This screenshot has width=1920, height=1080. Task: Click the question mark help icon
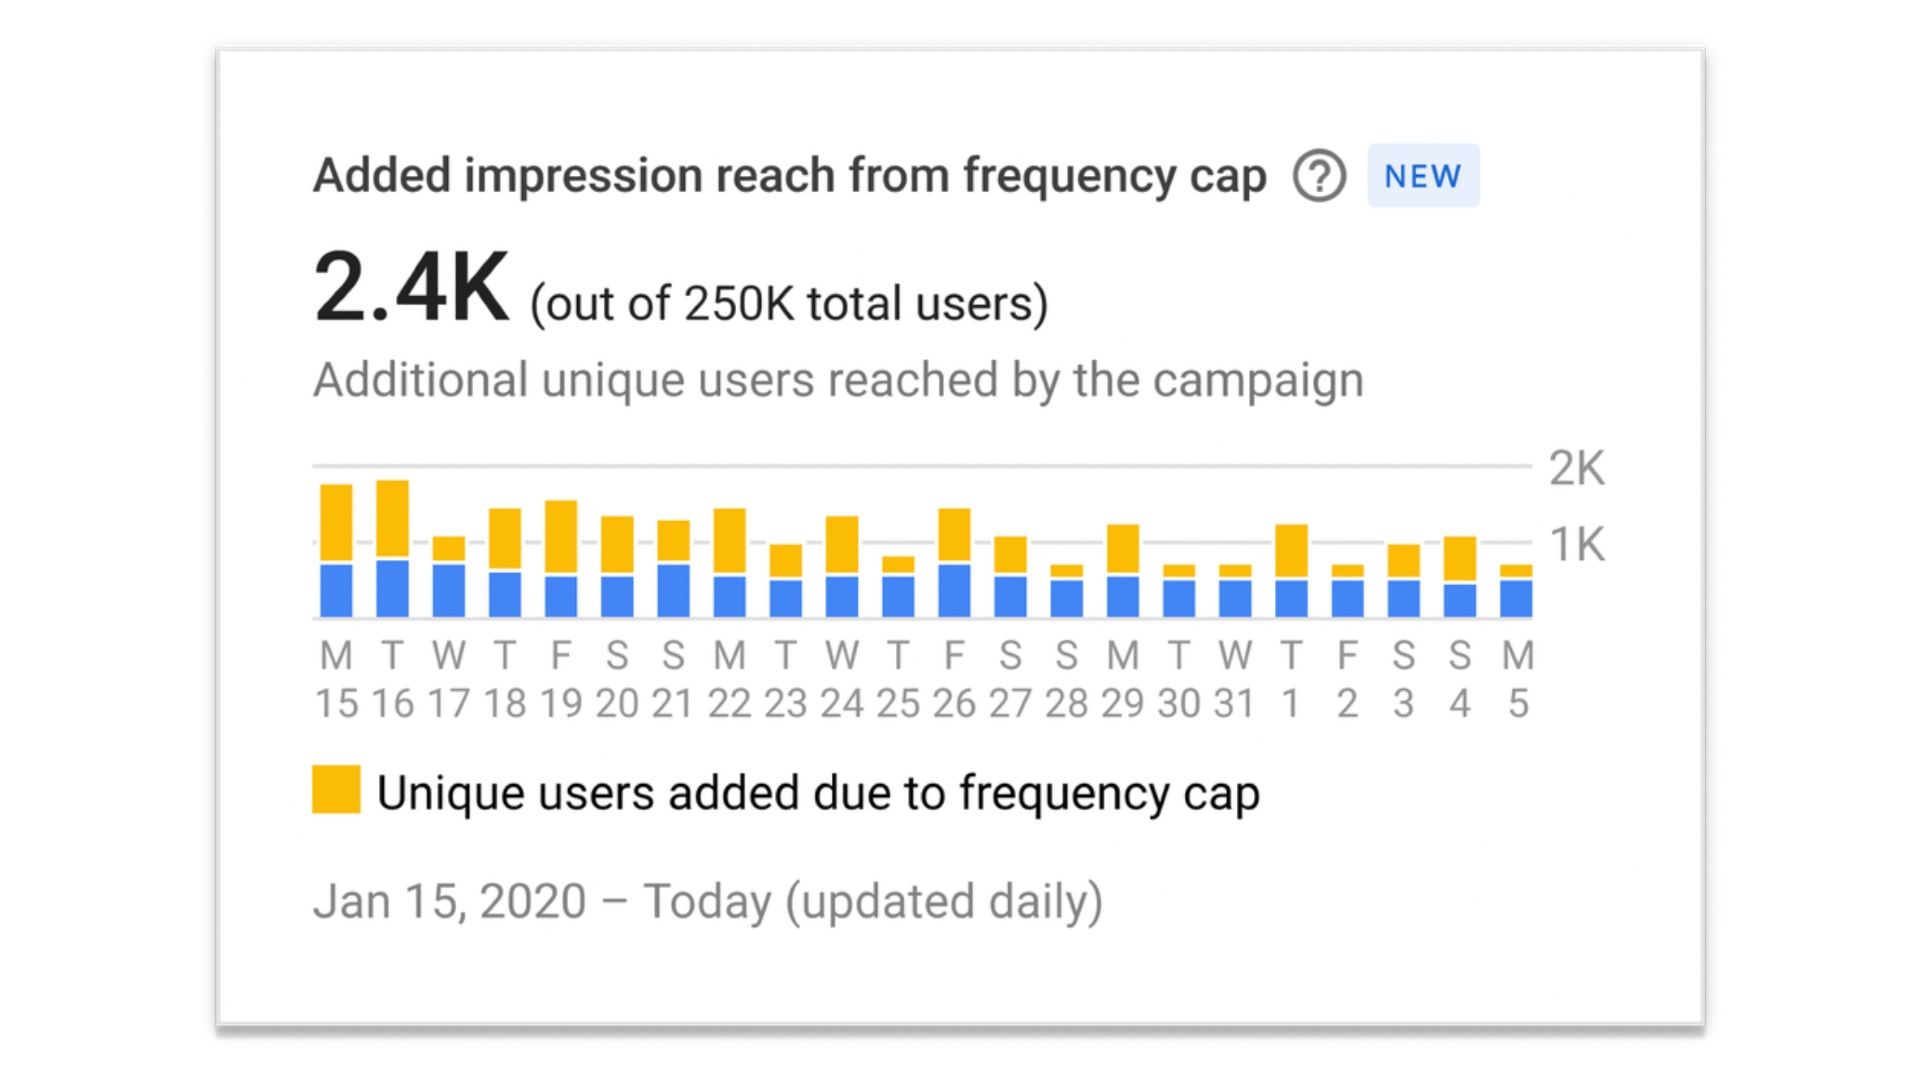point(1318,177)
